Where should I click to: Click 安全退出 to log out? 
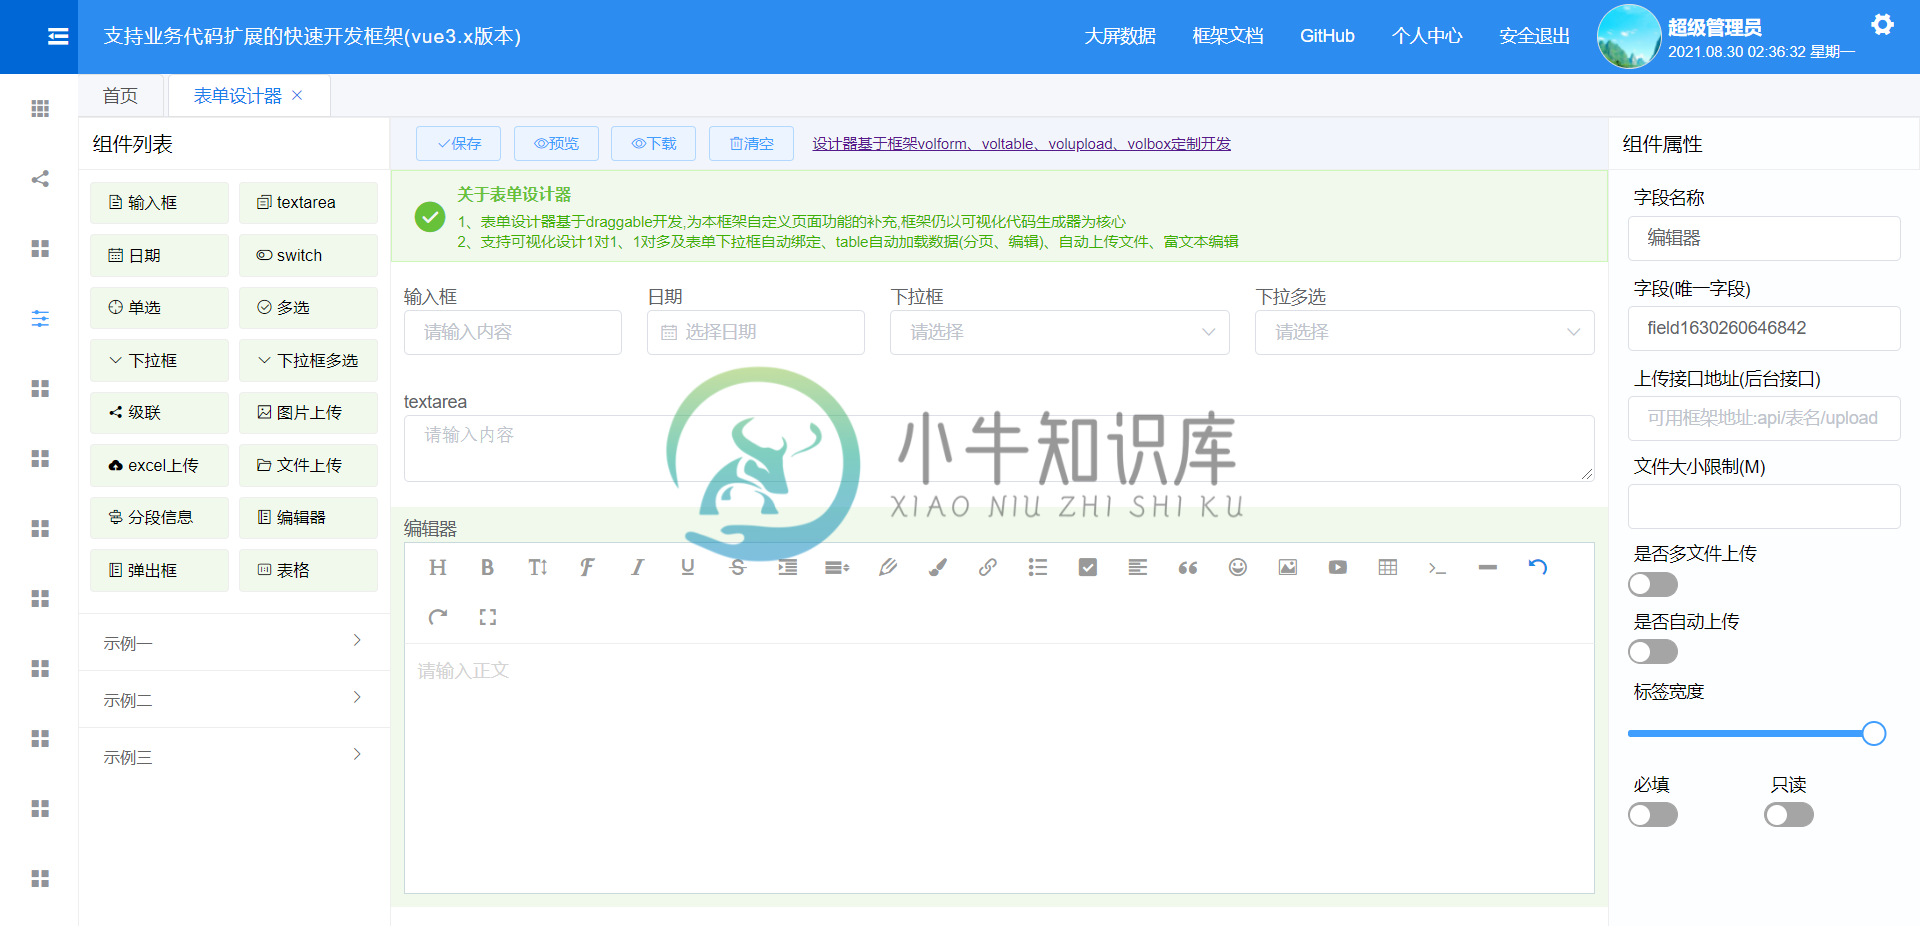pyautogui.click(x=1534, y=36)
